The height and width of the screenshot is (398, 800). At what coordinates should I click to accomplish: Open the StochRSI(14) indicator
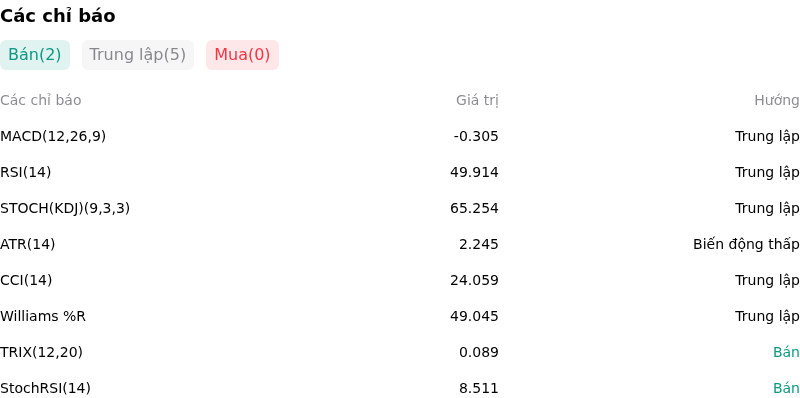[45, 388]
